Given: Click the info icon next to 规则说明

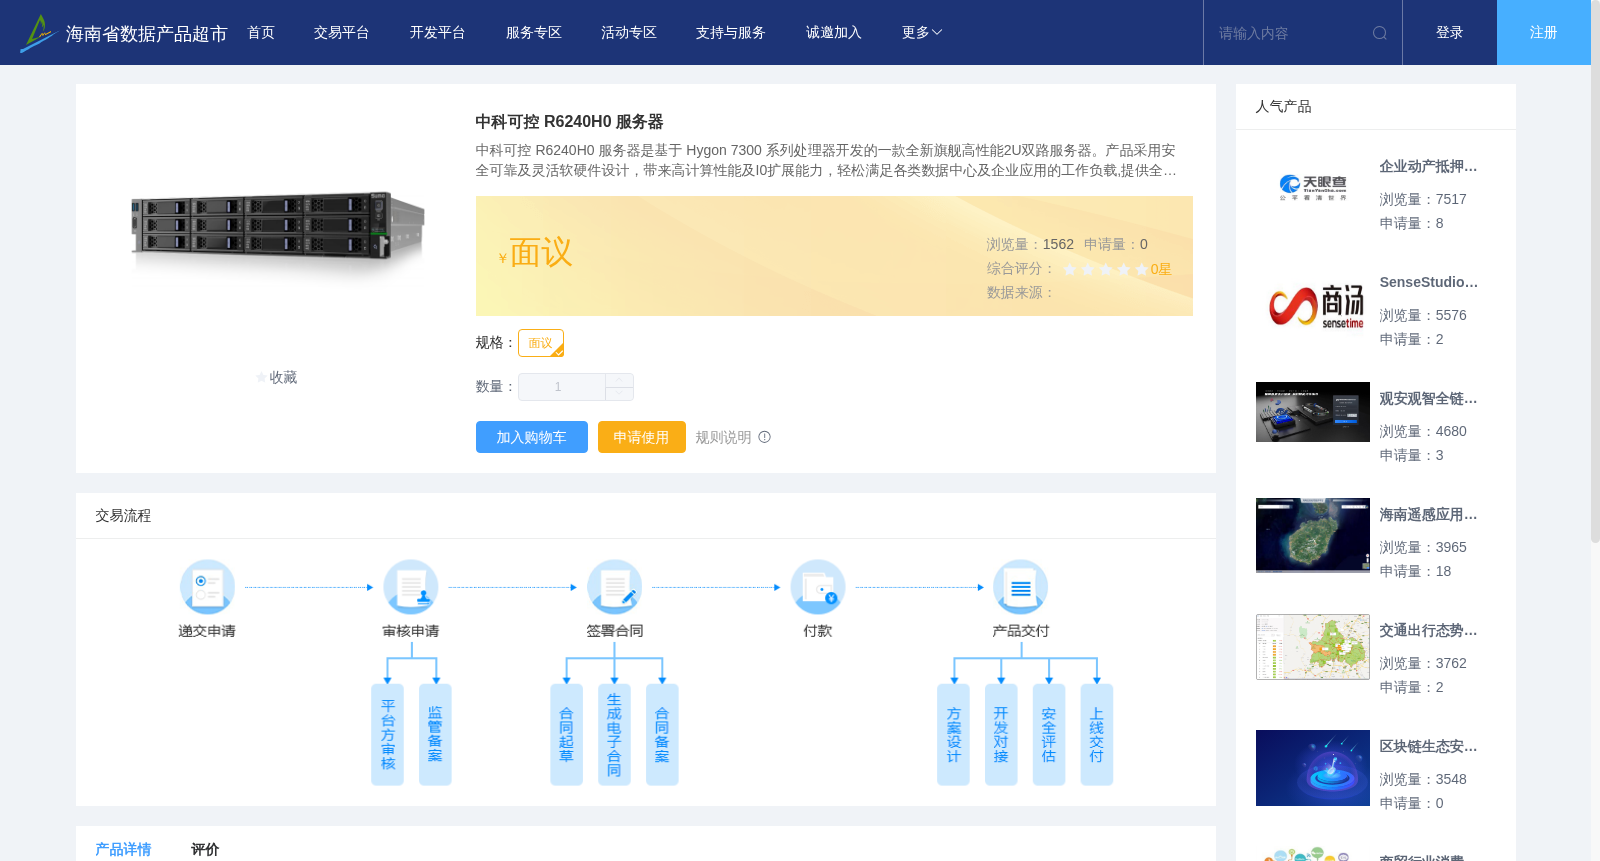Looking at the screenshot, I should tap(765, 437).
